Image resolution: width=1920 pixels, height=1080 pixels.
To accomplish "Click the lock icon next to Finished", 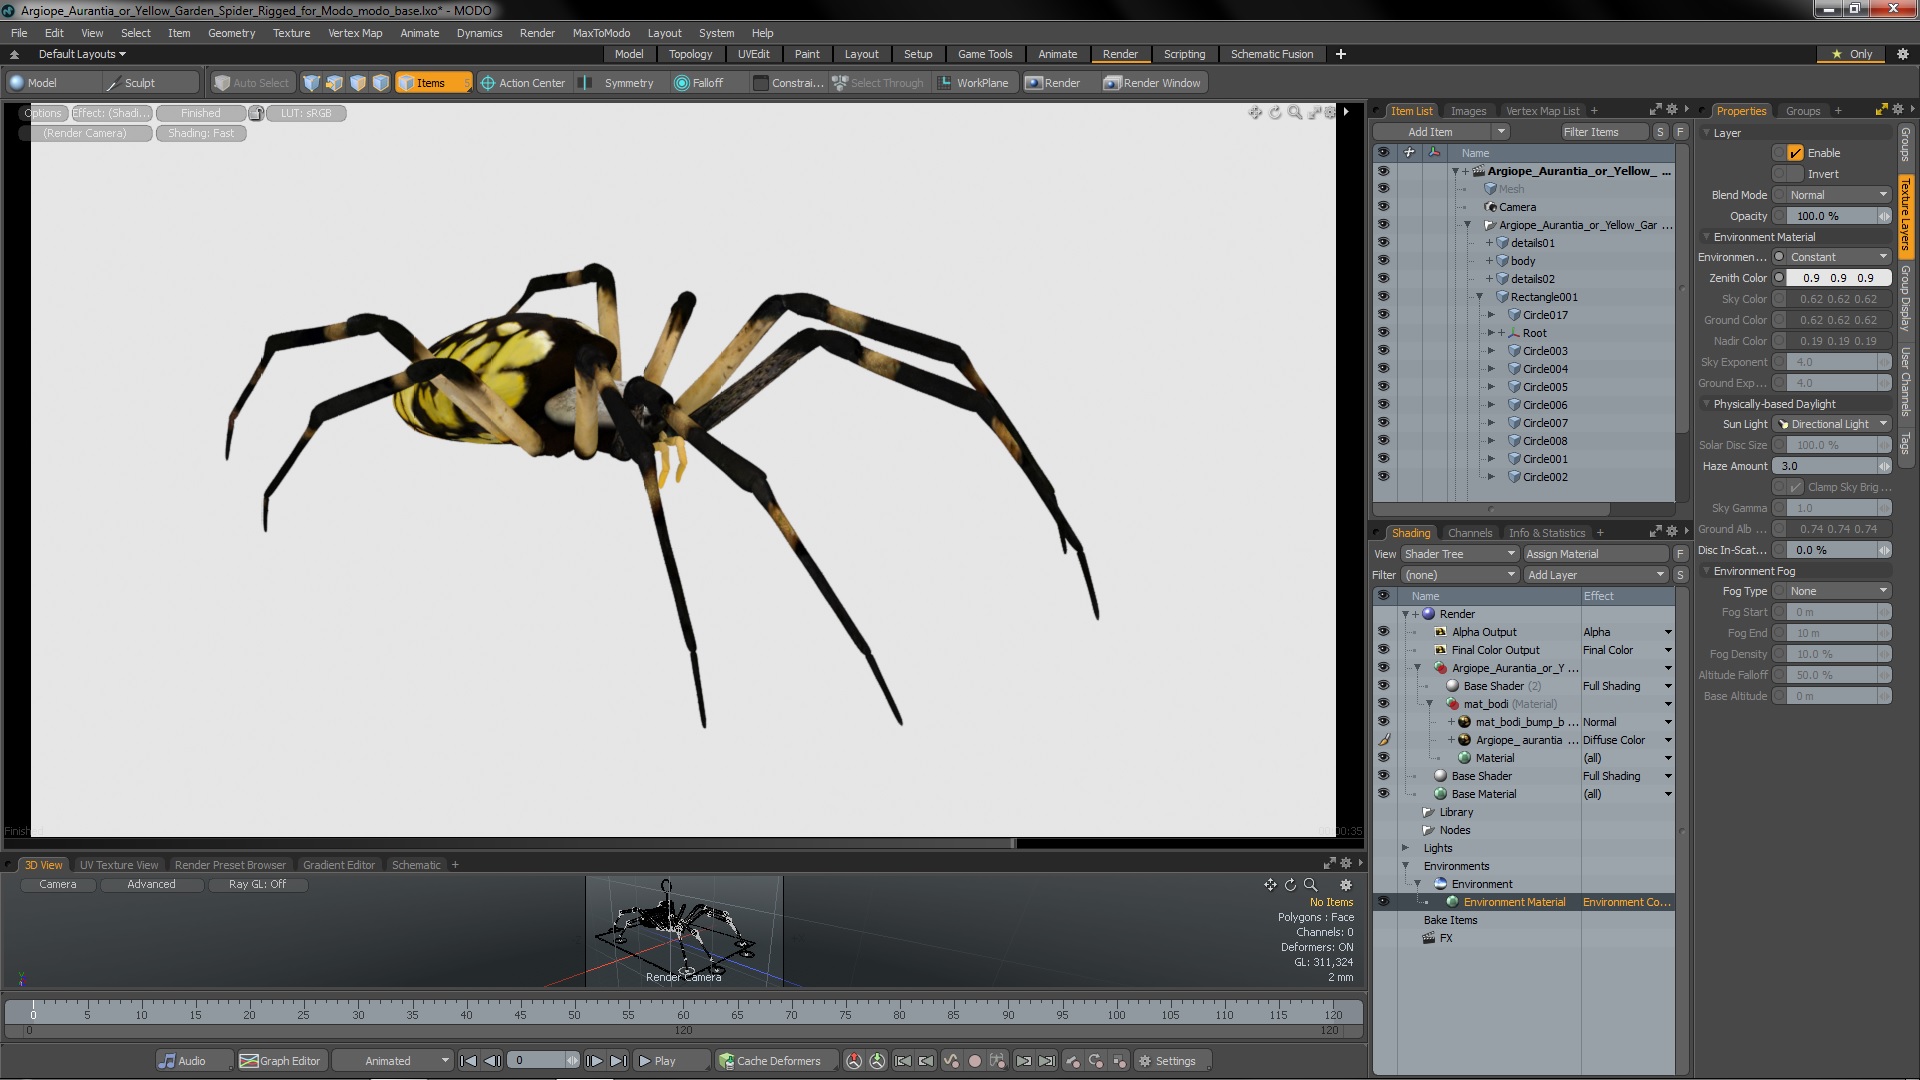I will coord(256,114).
